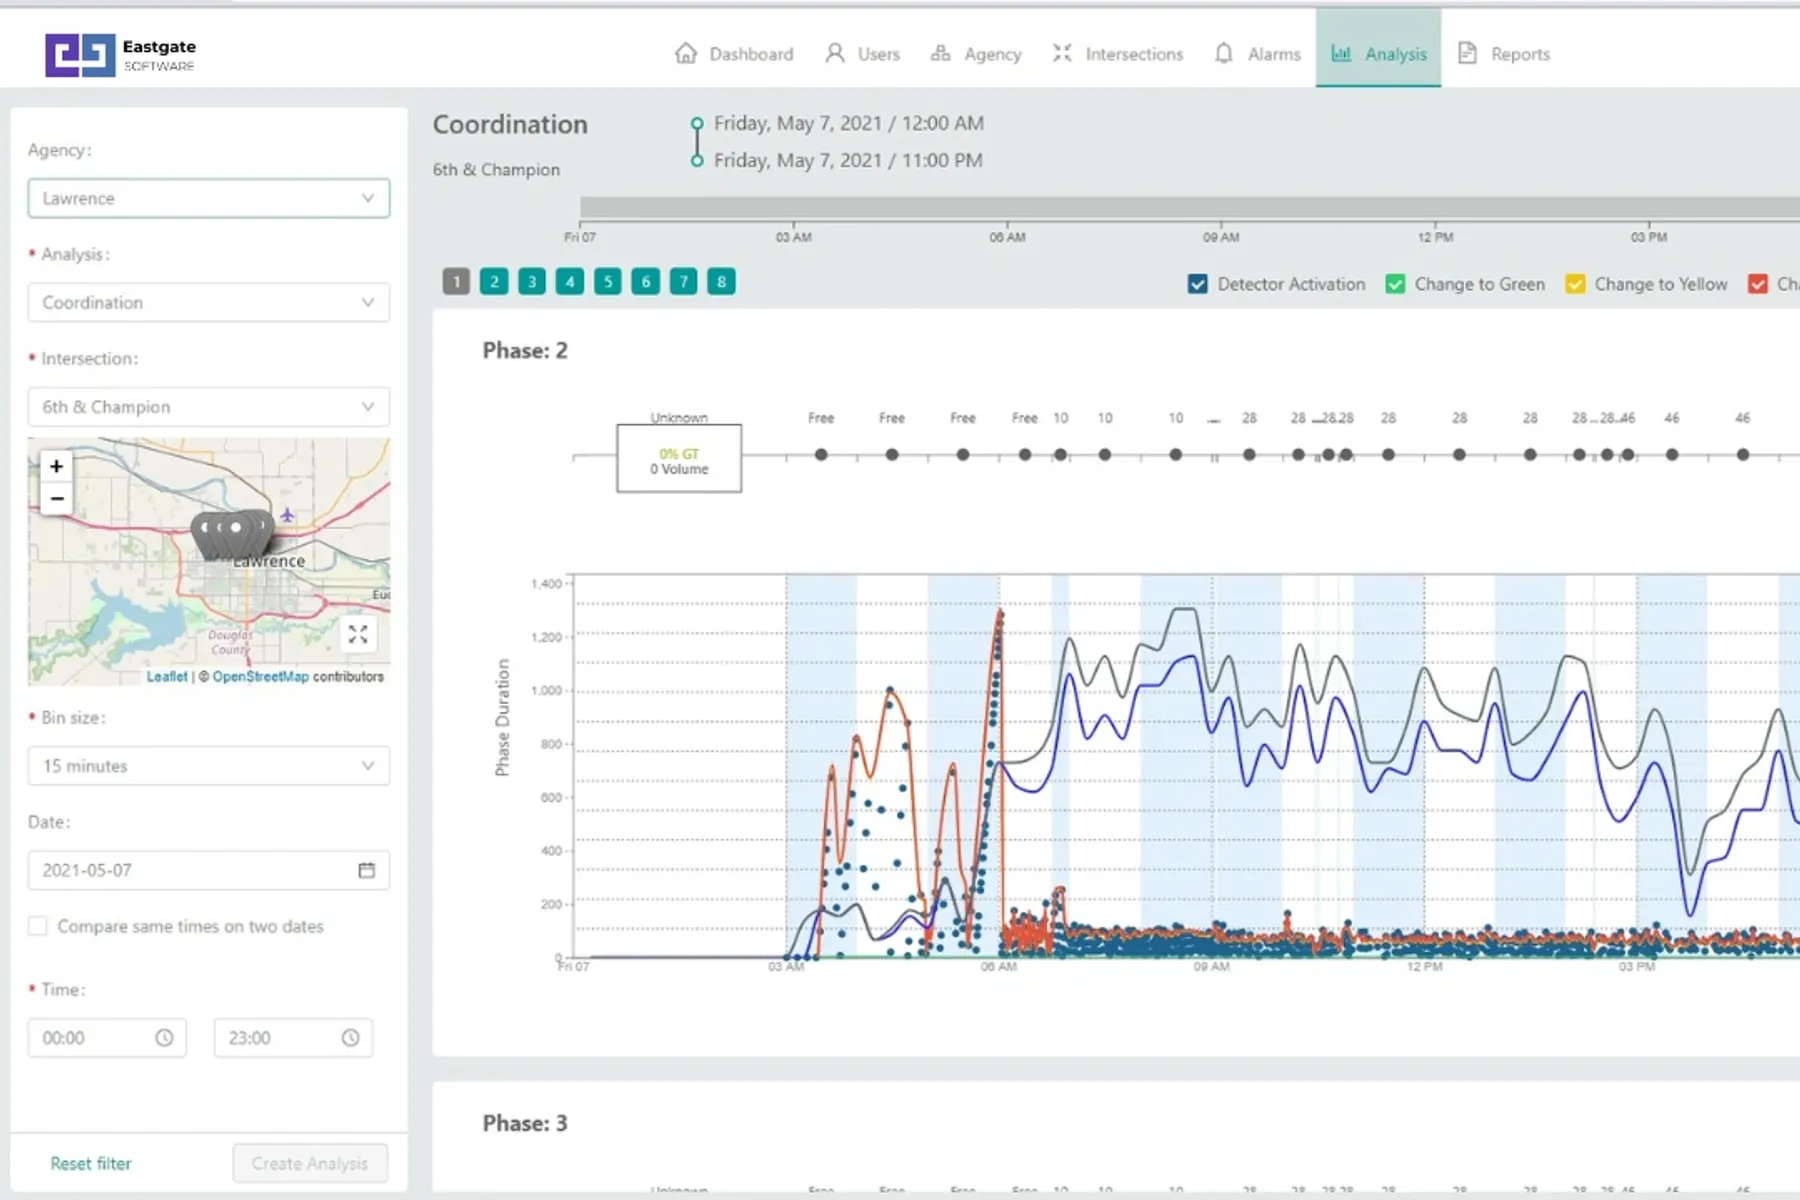Screen dimensions: 1800x1200
Task: Zoom into the map with plus icon
Action: (56, 466)
